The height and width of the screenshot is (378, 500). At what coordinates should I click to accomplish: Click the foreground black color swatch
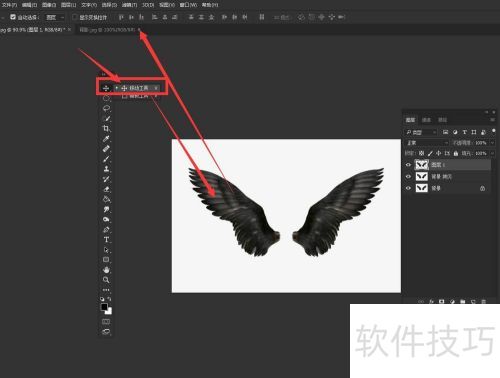coord(104,307)
